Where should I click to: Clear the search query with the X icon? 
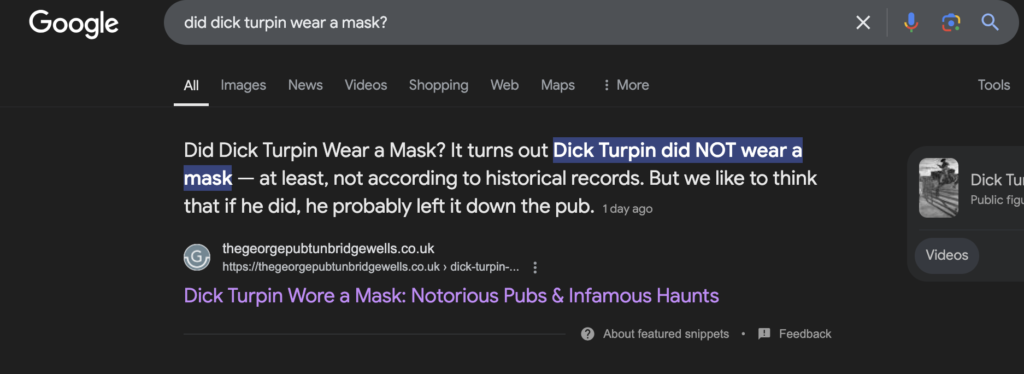click(863, 23)
